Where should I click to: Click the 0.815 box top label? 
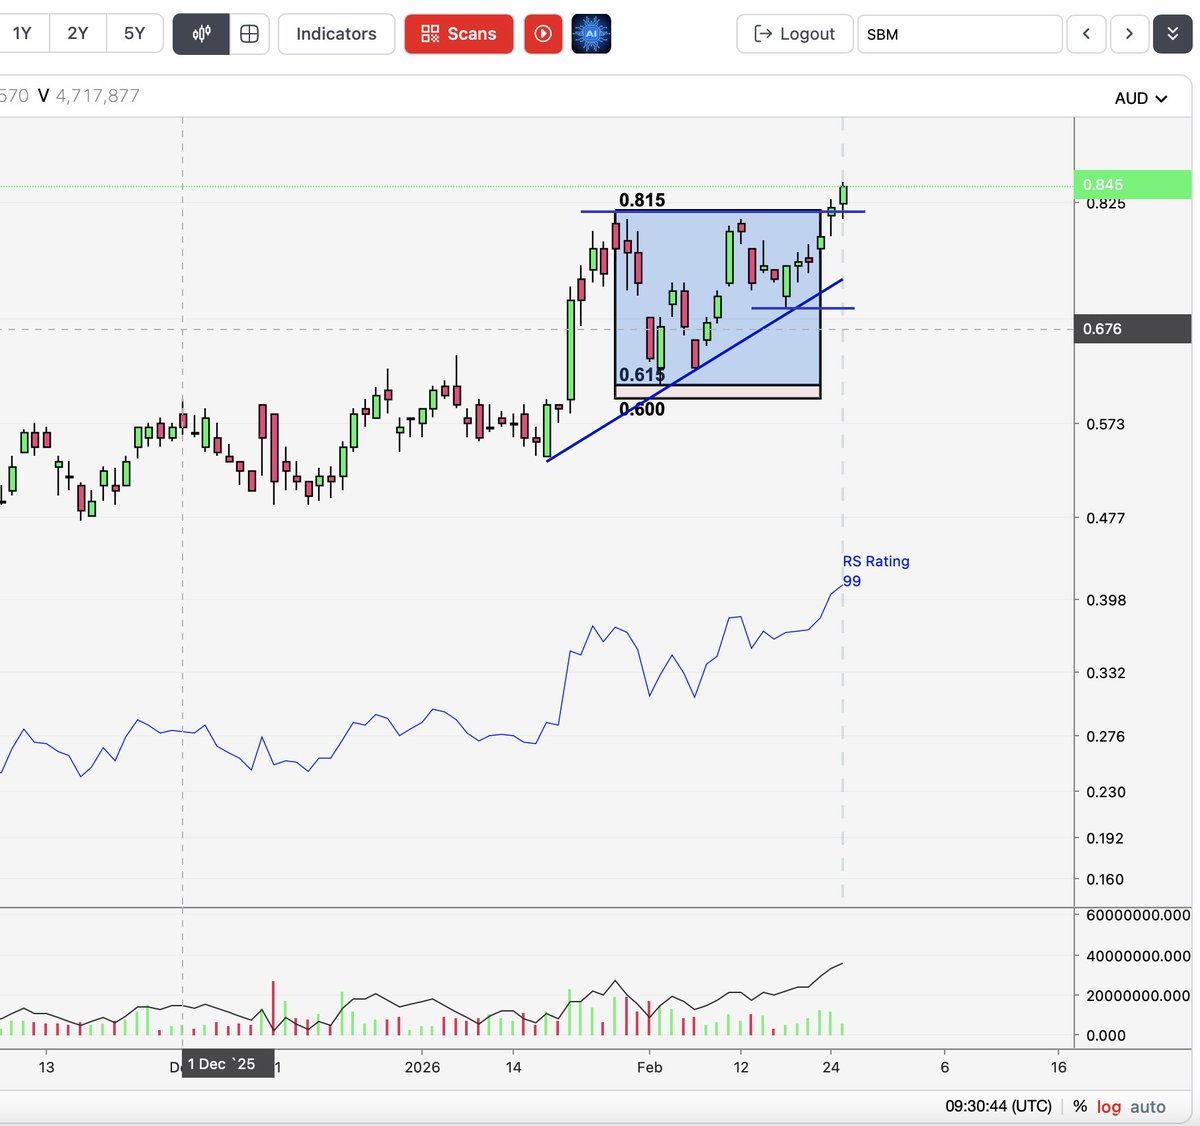pos(642,200)
